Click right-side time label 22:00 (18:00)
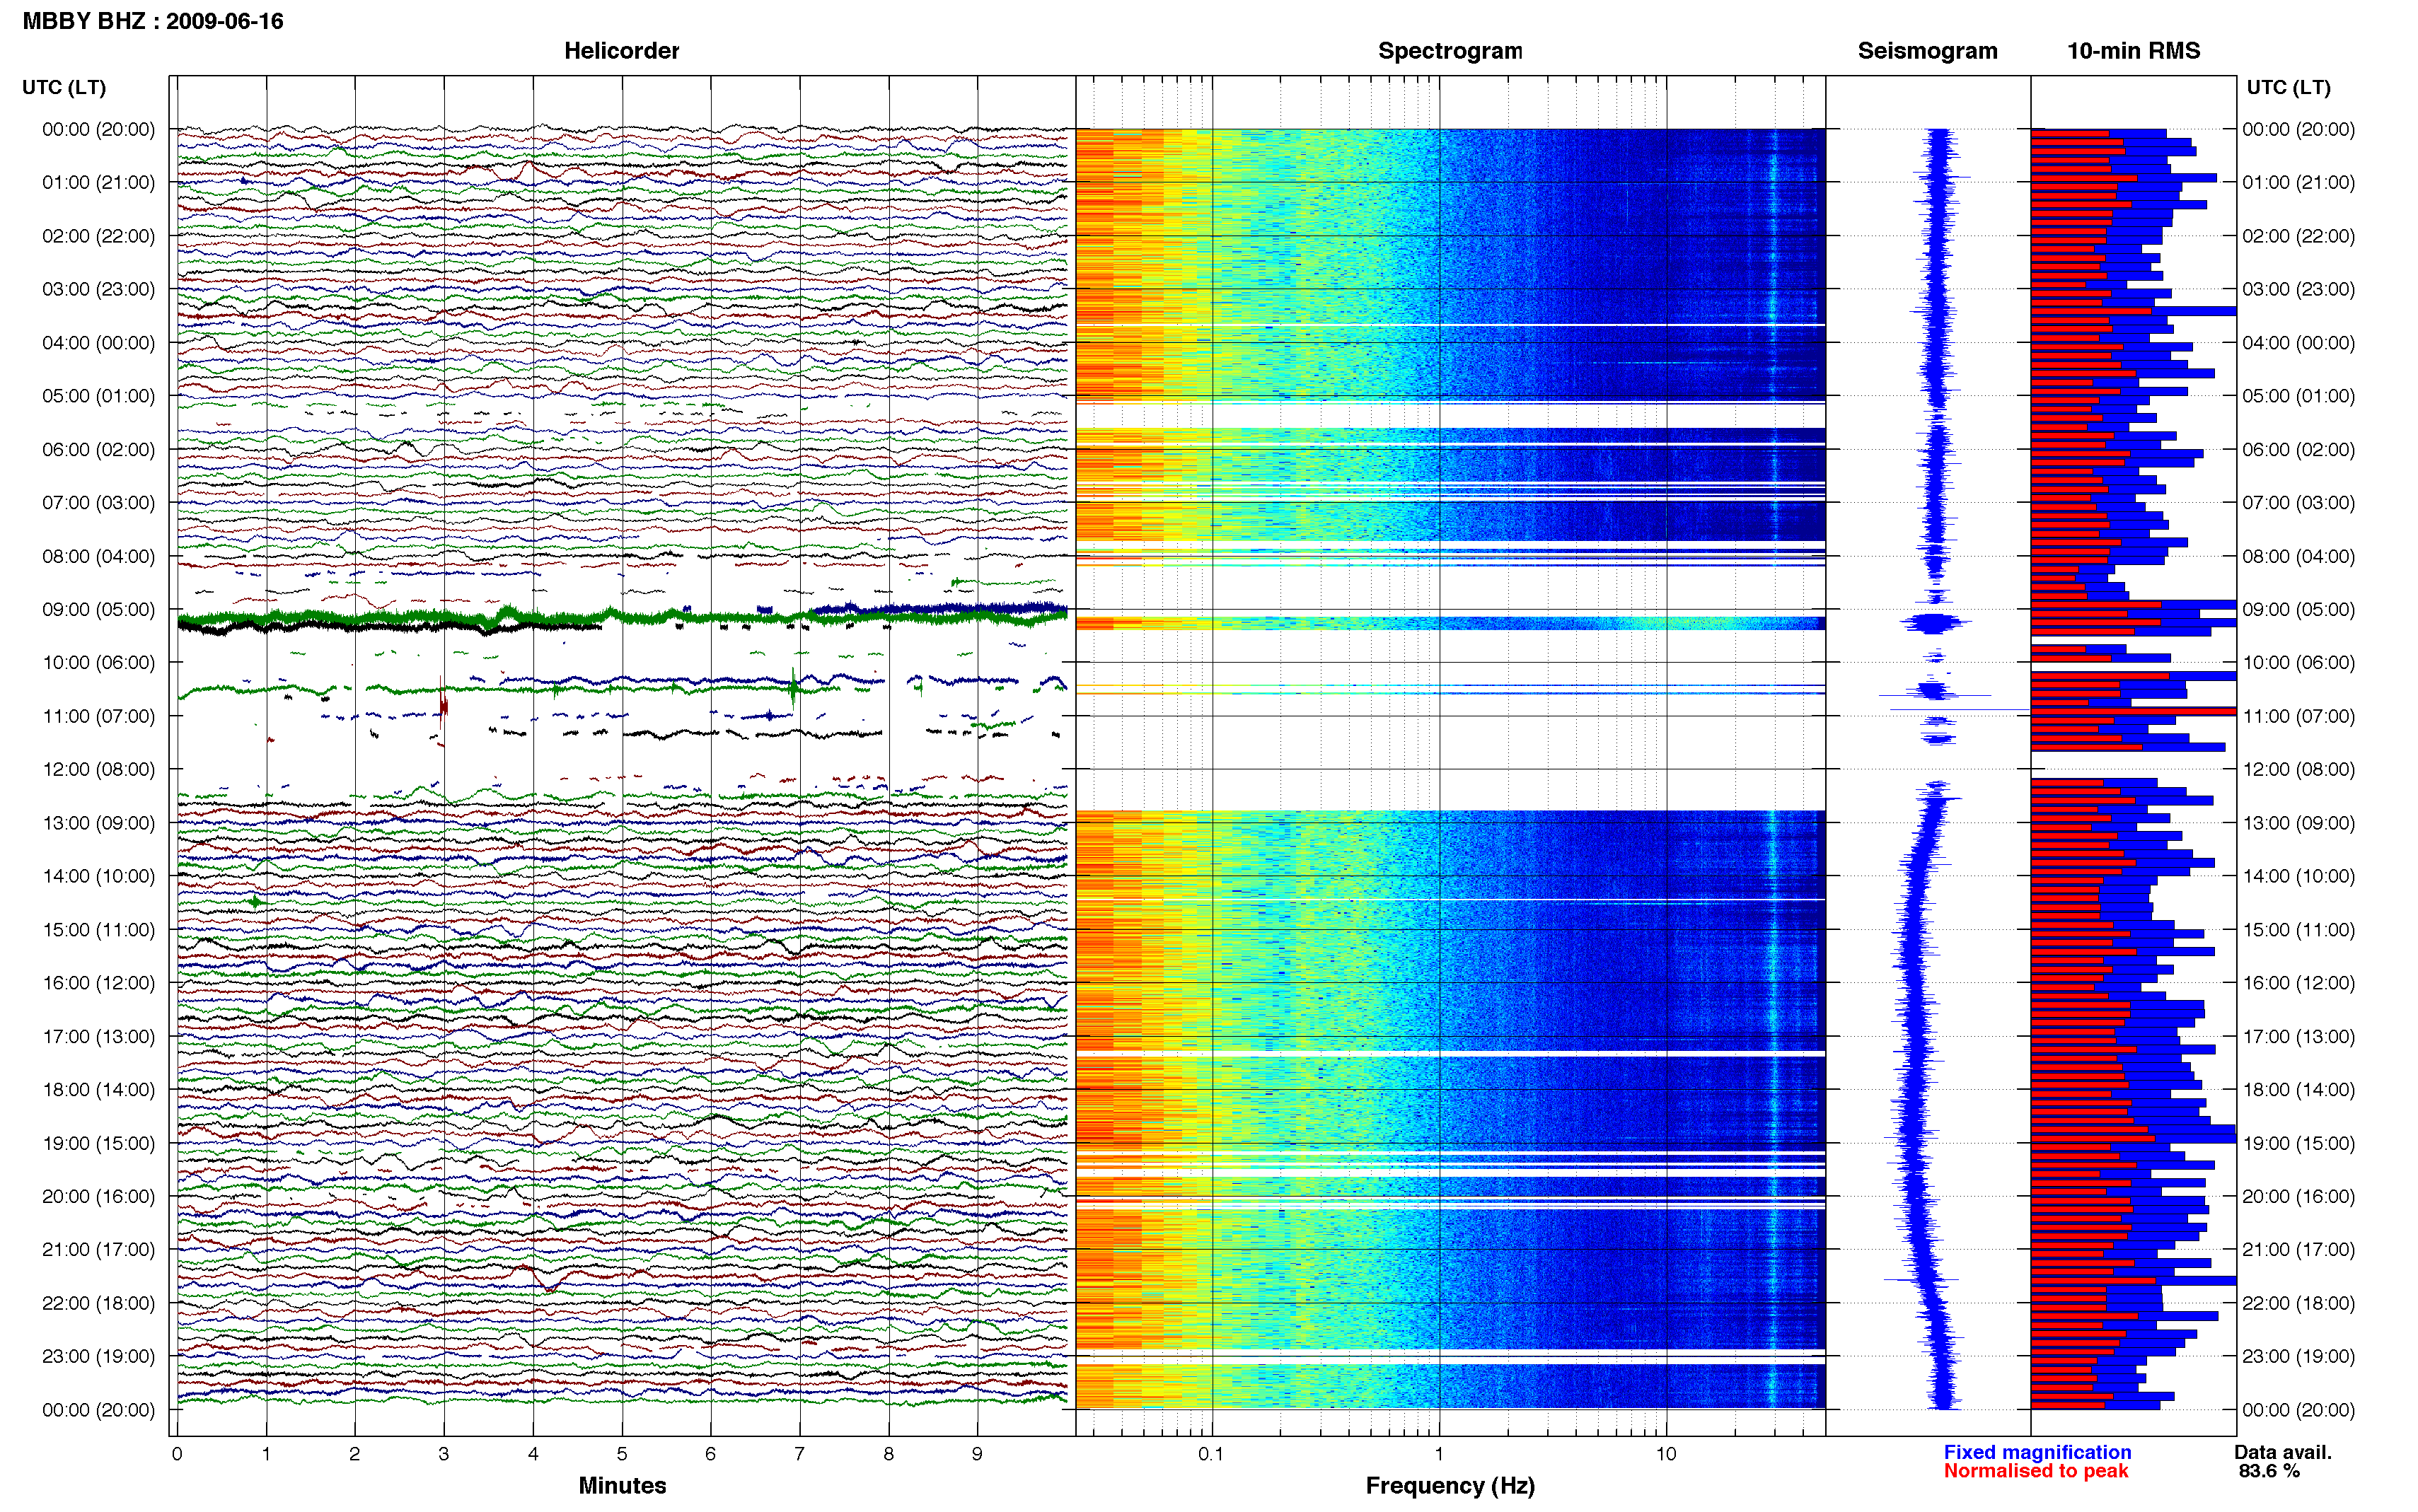 pyautogui.click(x=2298, y=1303)
